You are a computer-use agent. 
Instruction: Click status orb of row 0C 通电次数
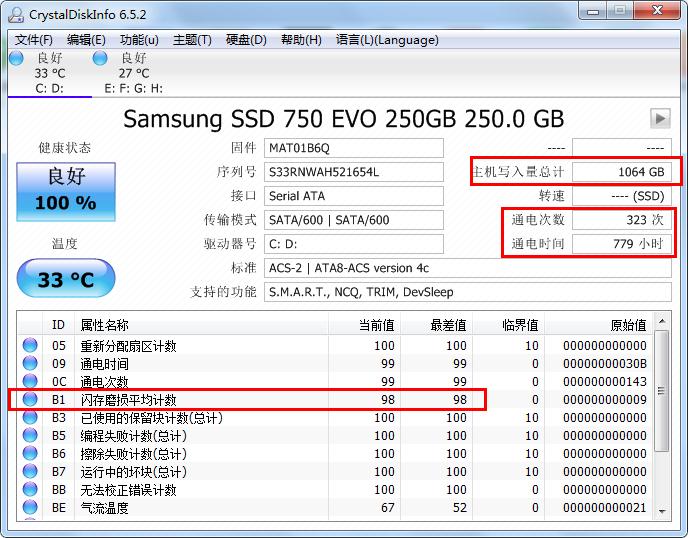click(x=30, y=381)
